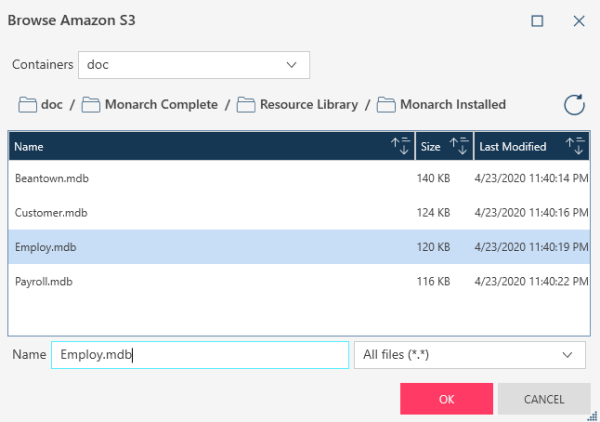
Task: Grab the resize grip in the dialog corner
Action: [x=593, y=416]
